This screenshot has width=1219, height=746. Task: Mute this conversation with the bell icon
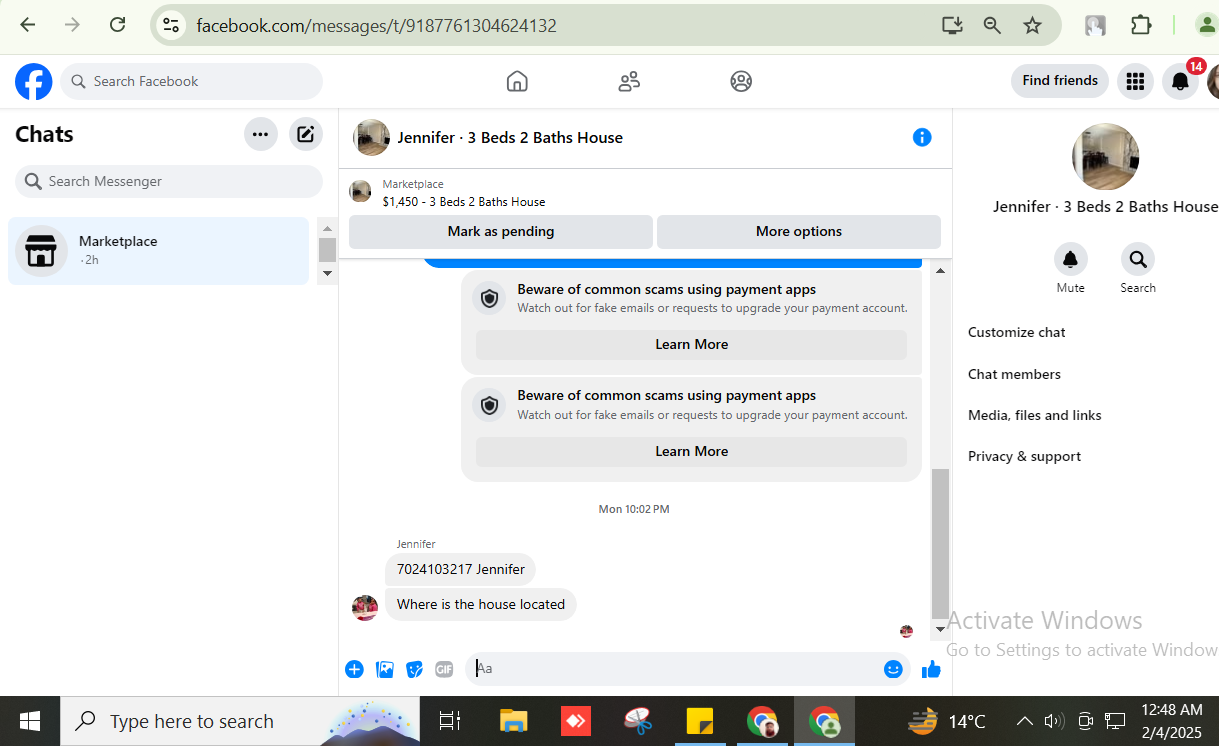coord(1070,260)
